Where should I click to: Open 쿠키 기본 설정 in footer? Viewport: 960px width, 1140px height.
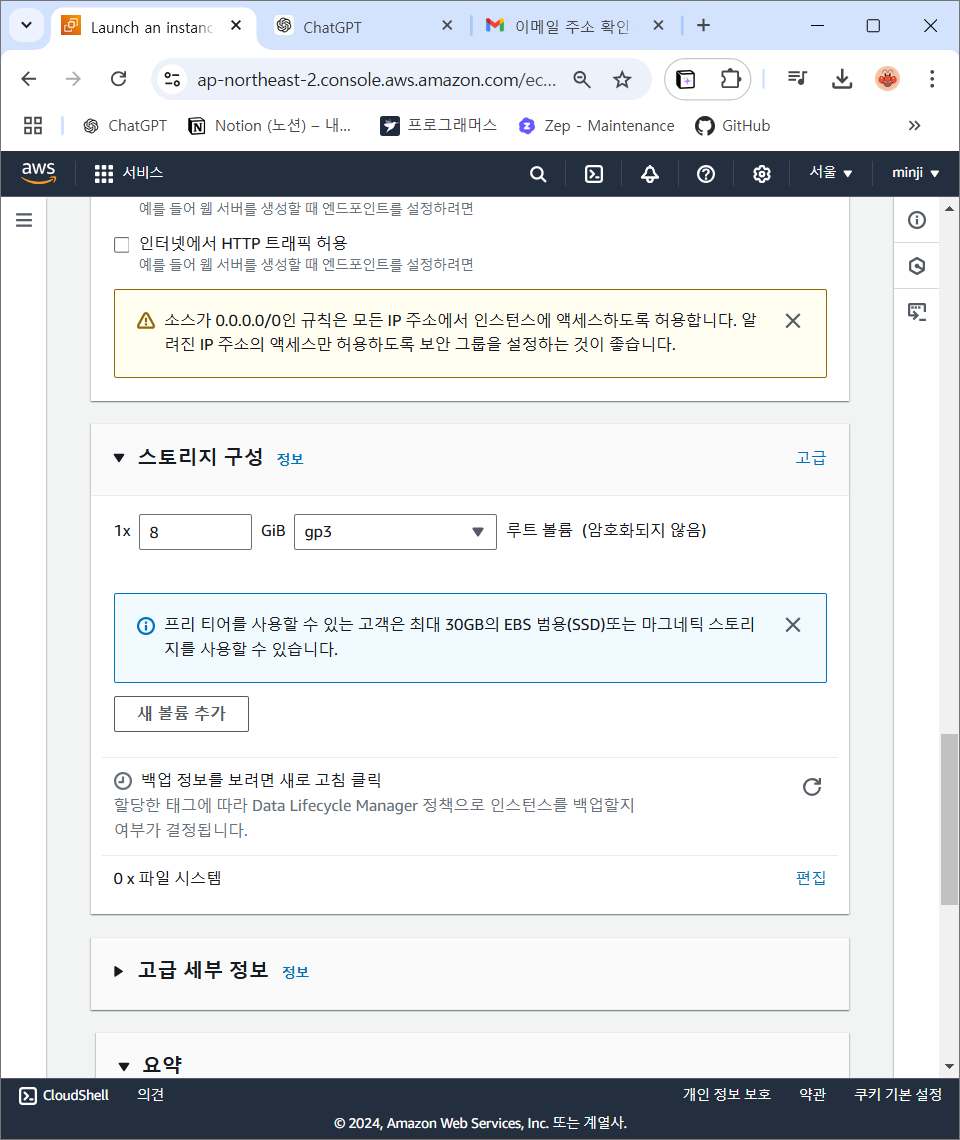pyautogui.click(x=898, y=1095)
